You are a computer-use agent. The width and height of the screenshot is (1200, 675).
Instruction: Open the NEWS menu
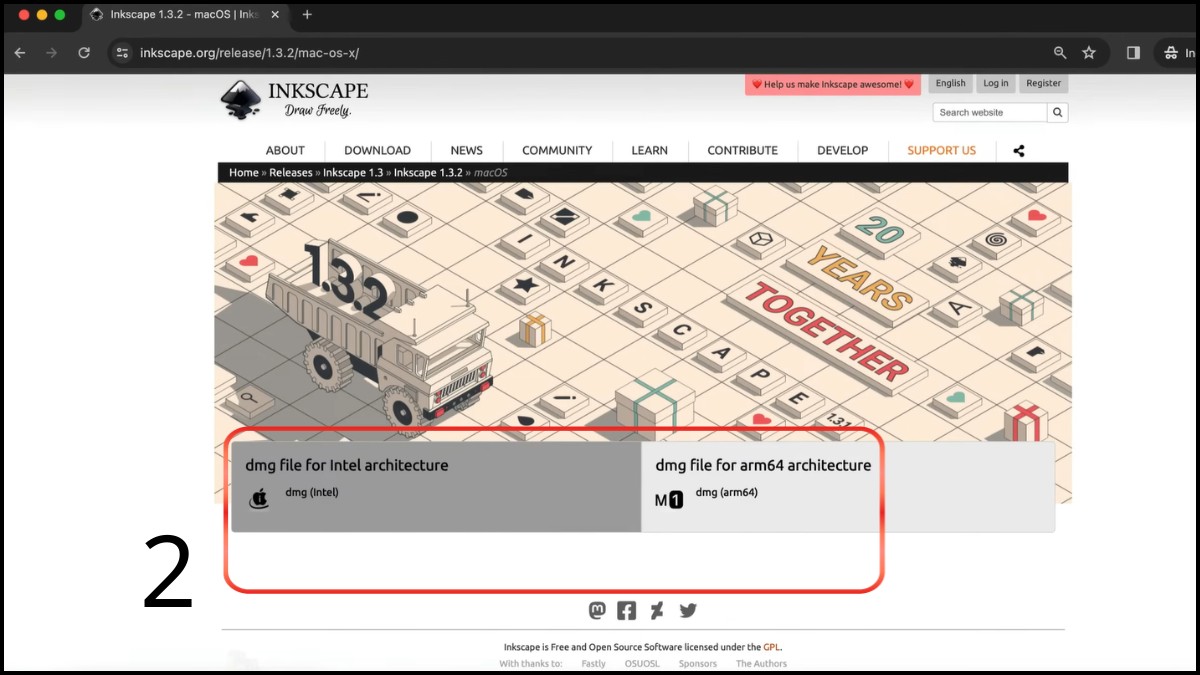[466, 151]
